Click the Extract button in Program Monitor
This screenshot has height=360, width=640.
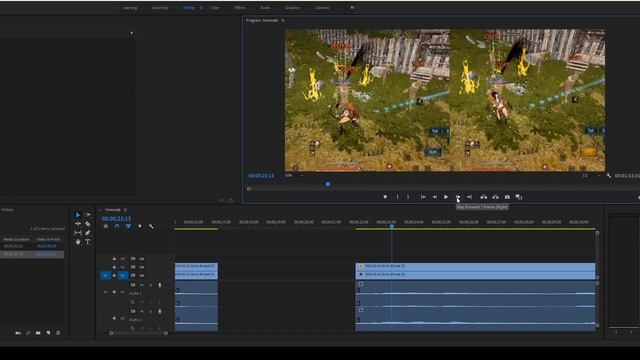pos(495,197)
